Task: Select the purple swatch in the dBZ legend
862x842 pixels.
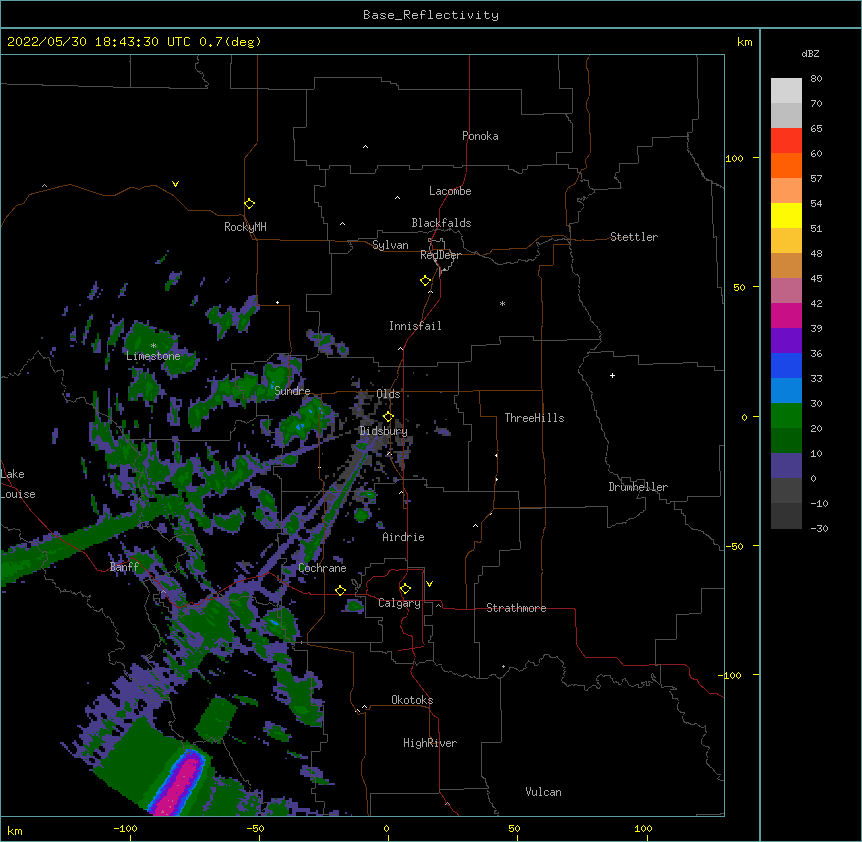Action: (x=786, y=340)
